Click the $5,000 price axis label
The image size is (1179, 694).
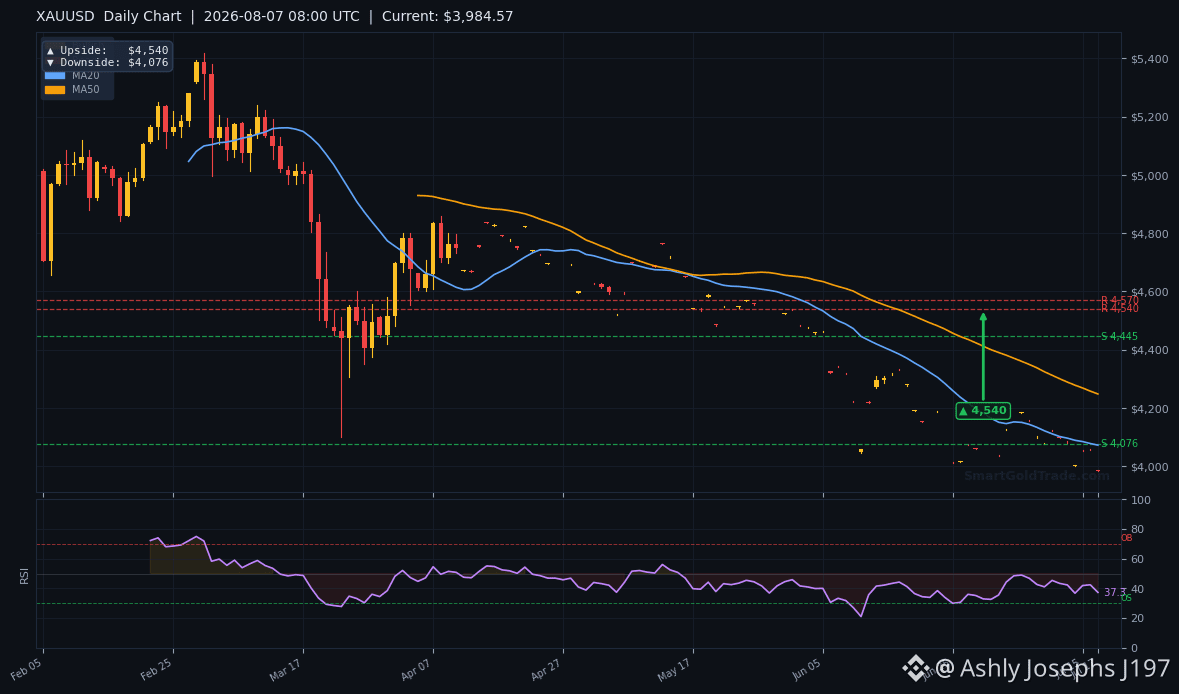click(1150, 176)
